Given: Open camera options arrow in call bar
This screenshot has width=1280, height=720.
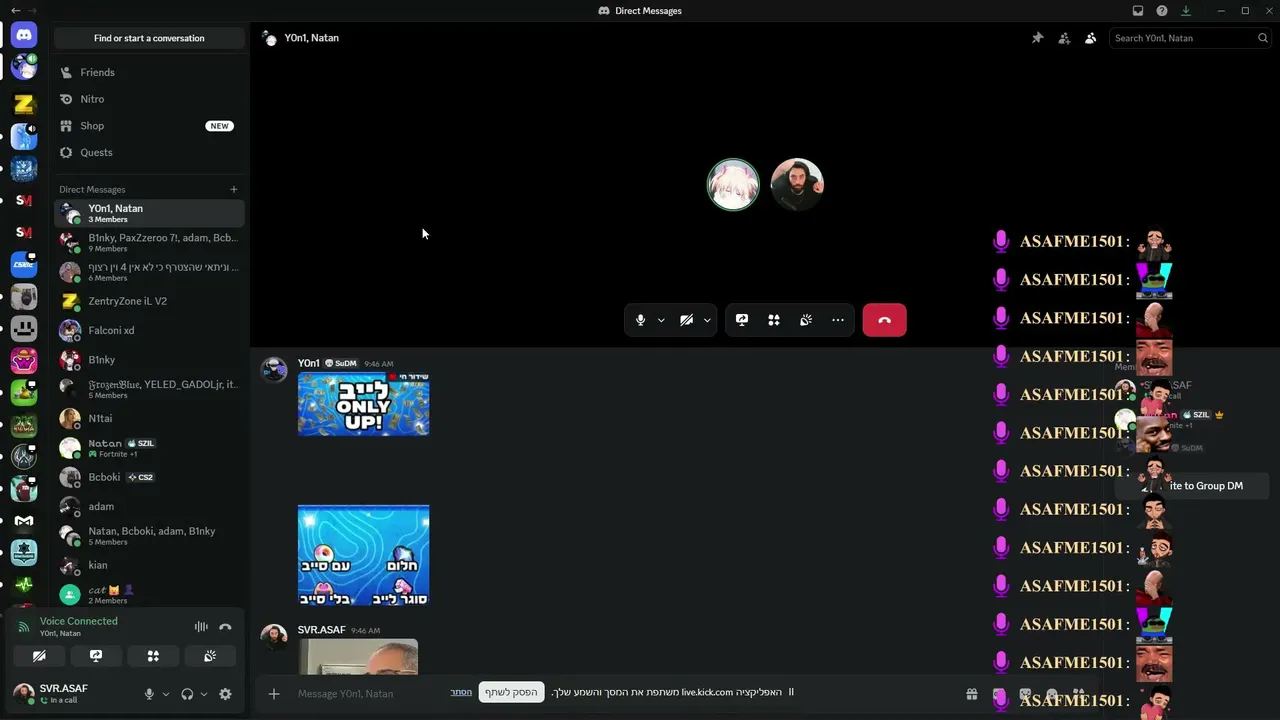Looking at the screenshot, I should (707, 320).
